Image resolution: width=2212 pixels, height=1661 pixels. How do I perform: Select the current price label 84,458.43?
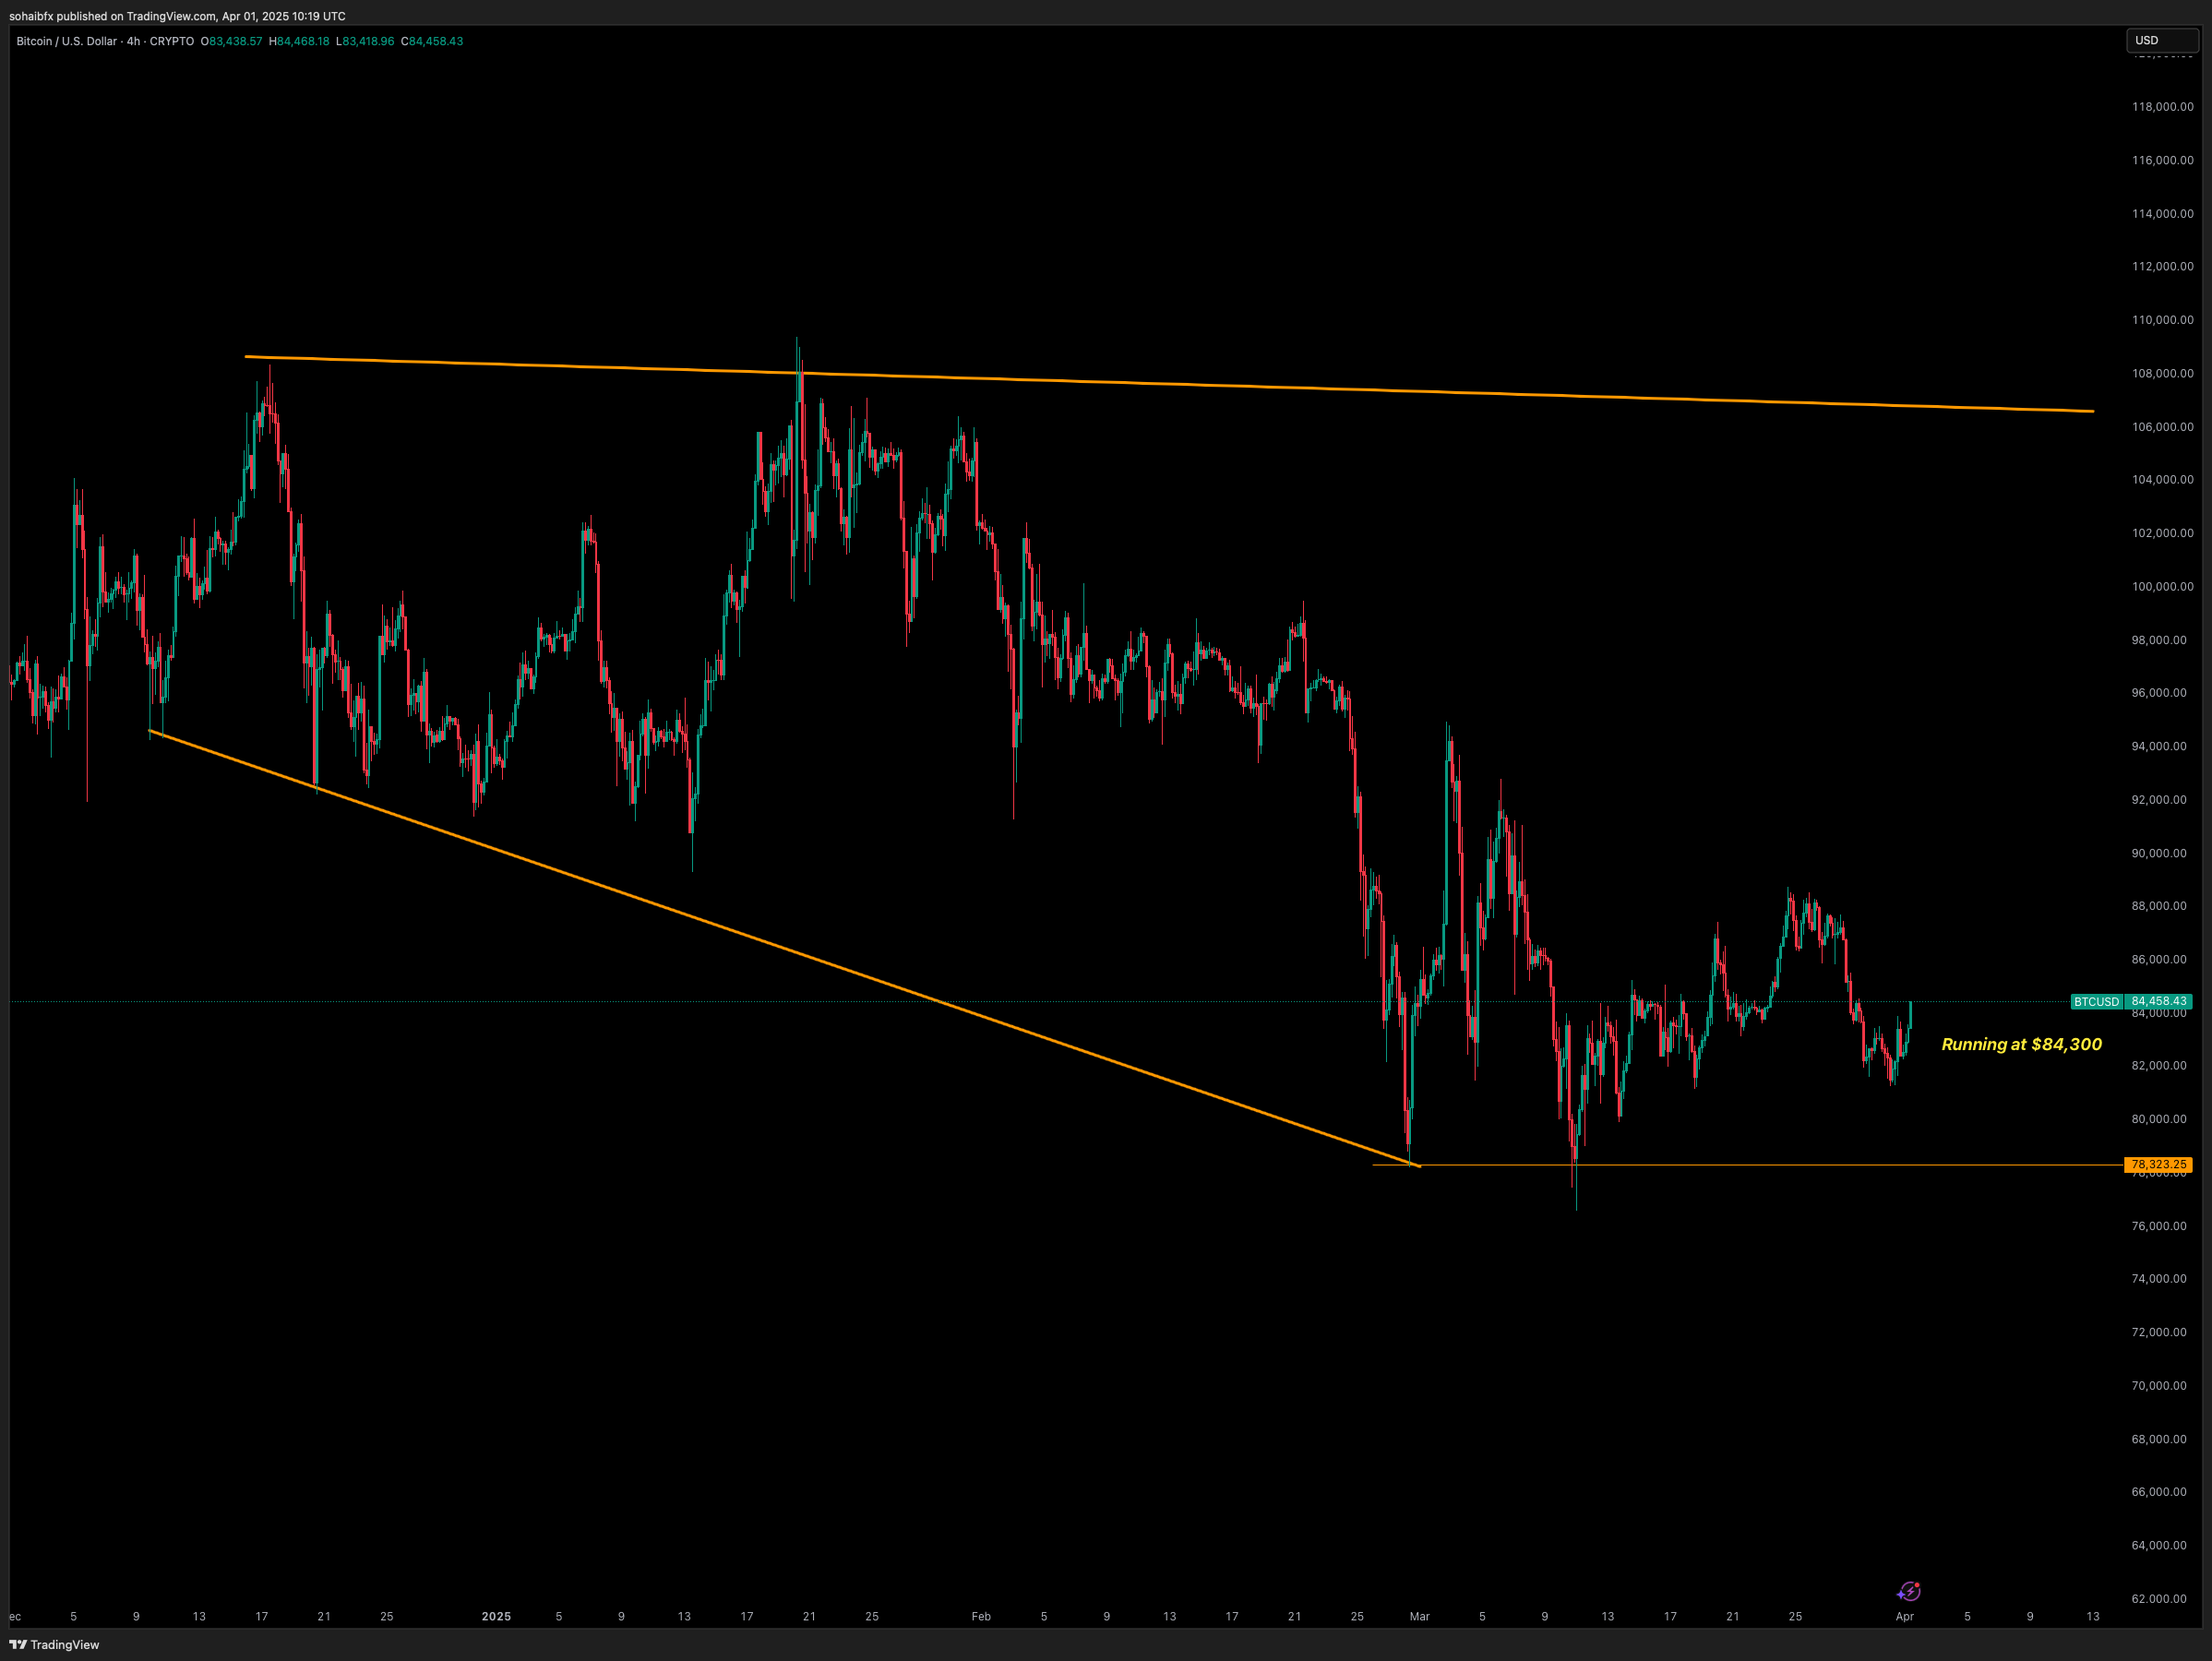click(x=2159, y=1002)
